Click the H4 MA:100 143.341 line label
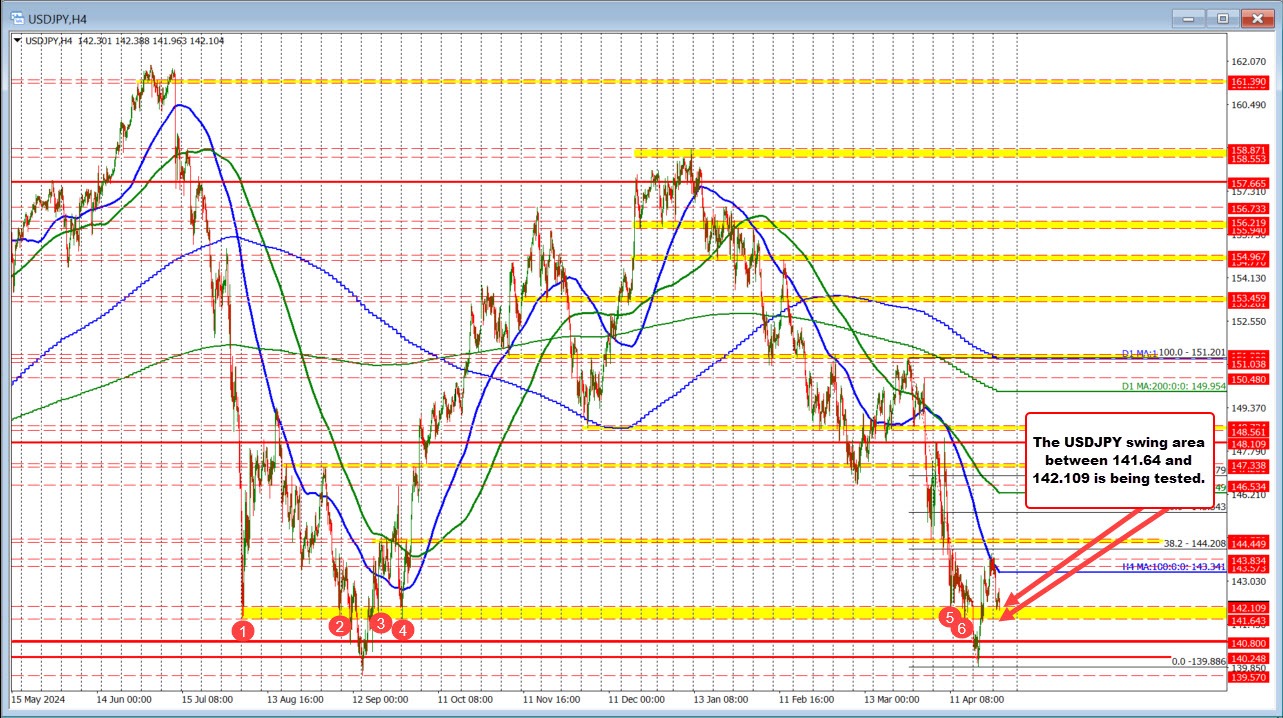1283x718 pixels. click(x=1175, y=567)
